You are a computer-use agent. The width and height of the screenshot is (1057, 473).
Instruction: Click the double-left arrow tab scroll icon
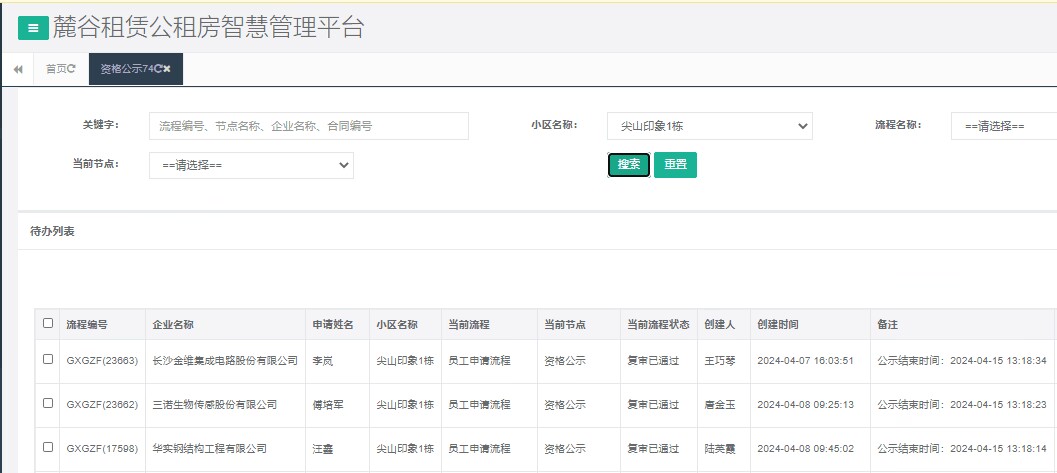click(18, 69)
